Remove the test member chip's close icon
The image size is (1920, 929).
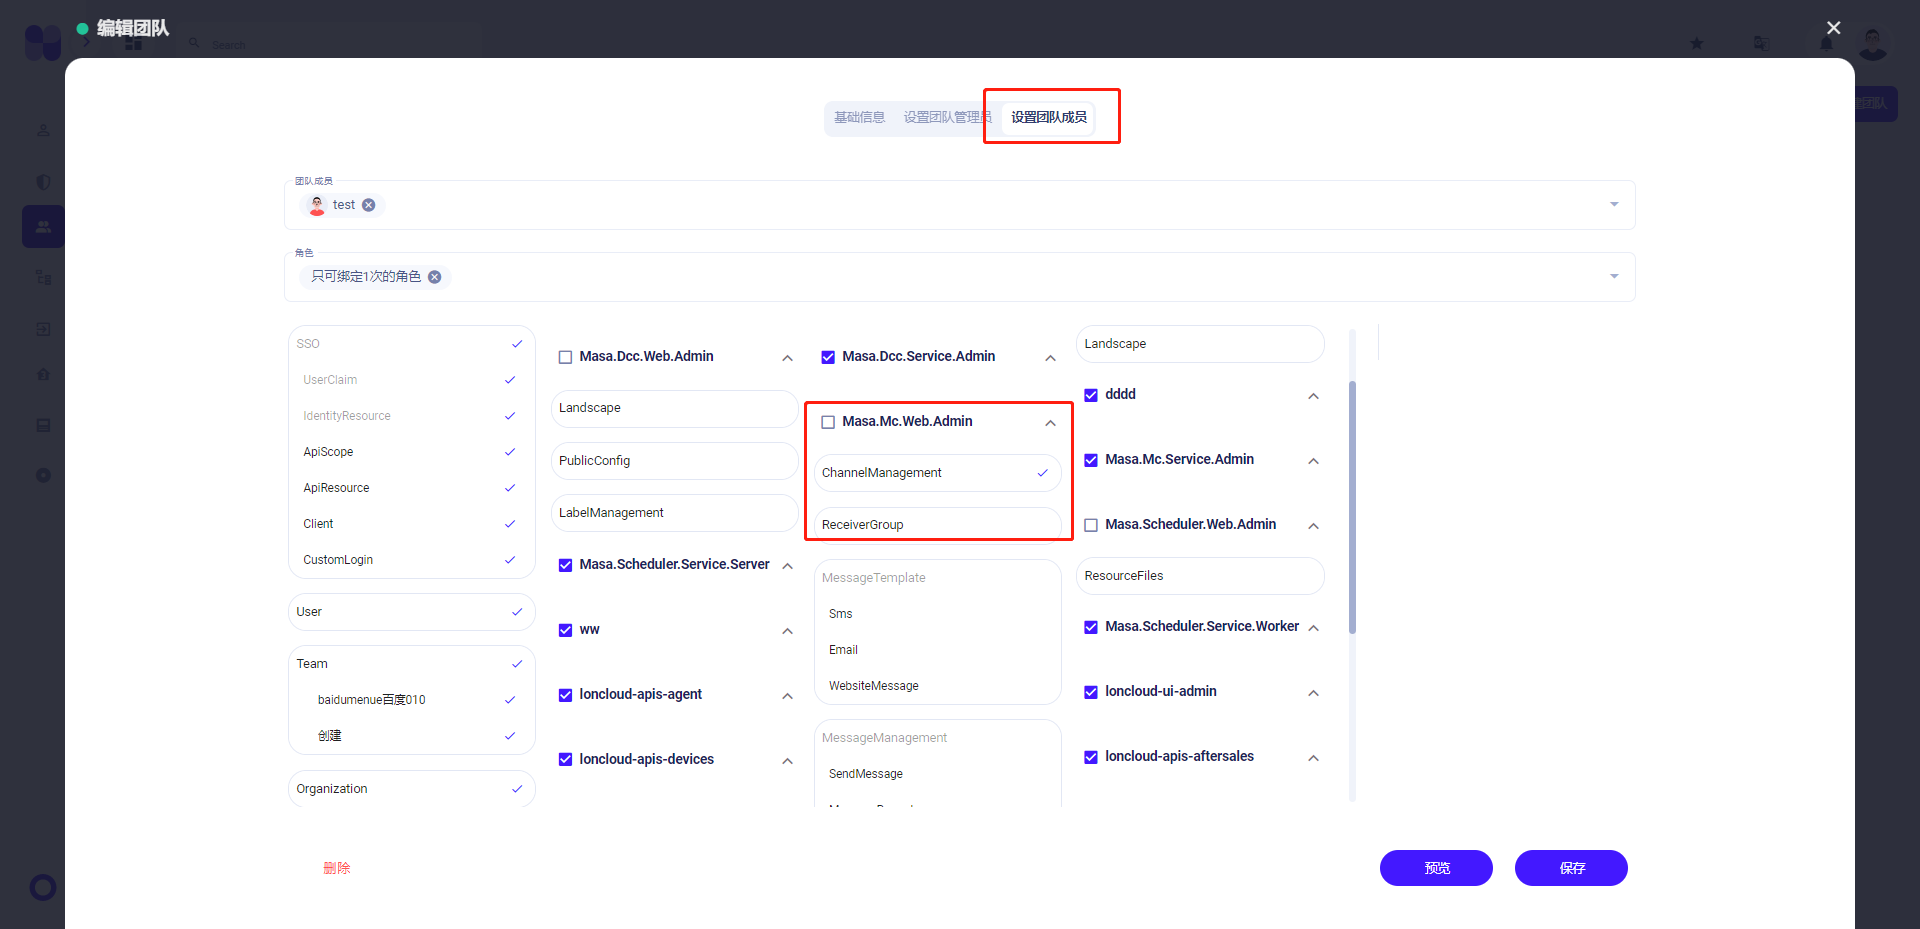pyautogui.click(x=368, y=205)
